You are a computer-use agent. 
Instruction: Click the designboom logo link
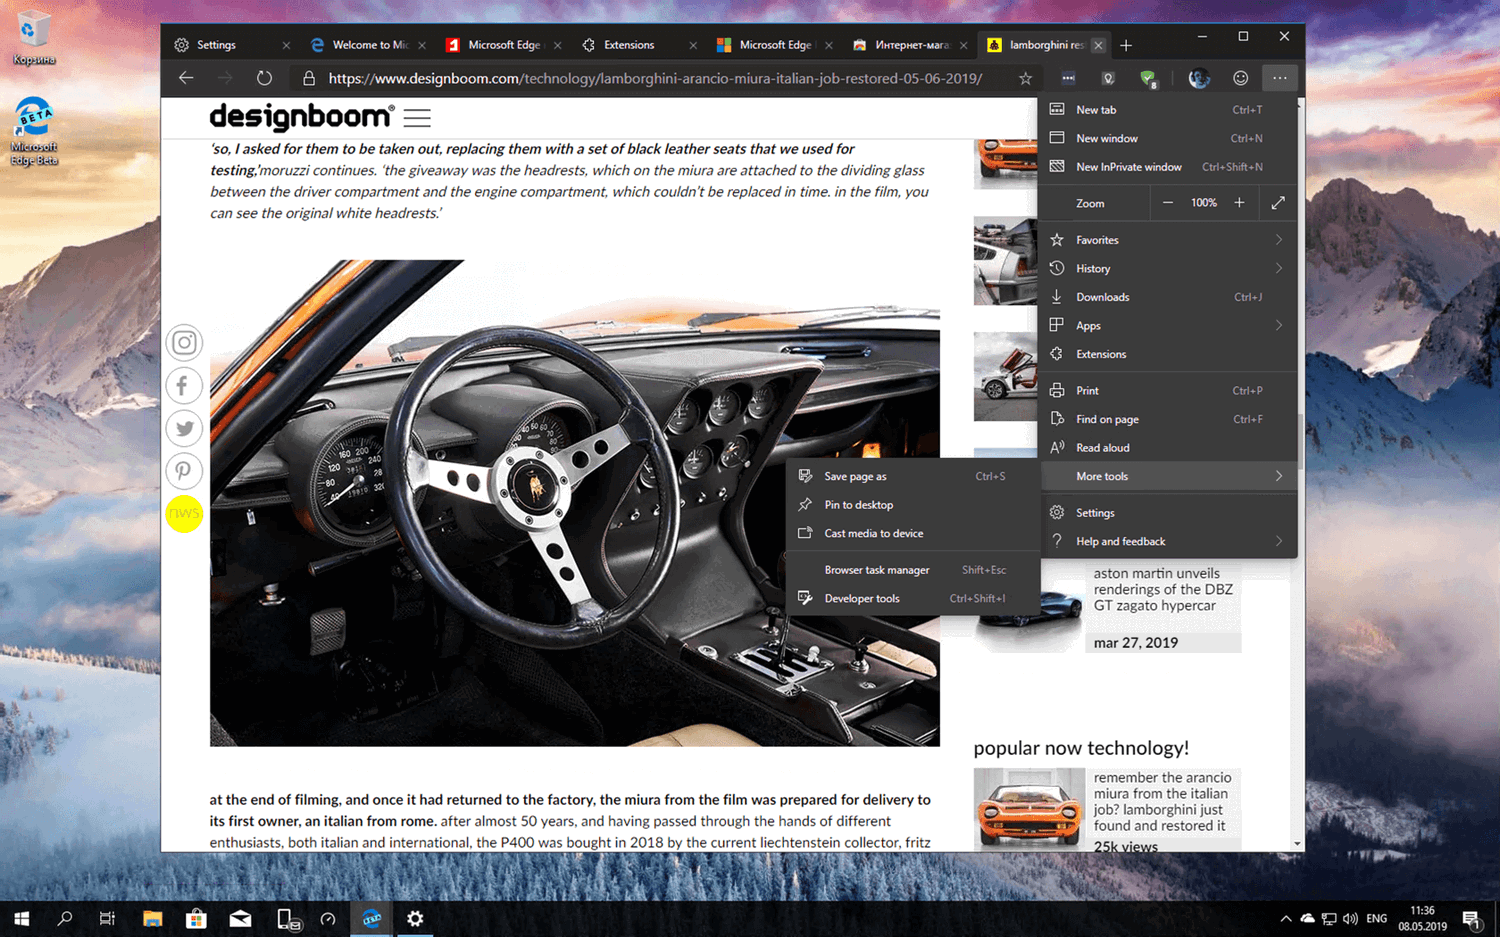coord(302,117)
